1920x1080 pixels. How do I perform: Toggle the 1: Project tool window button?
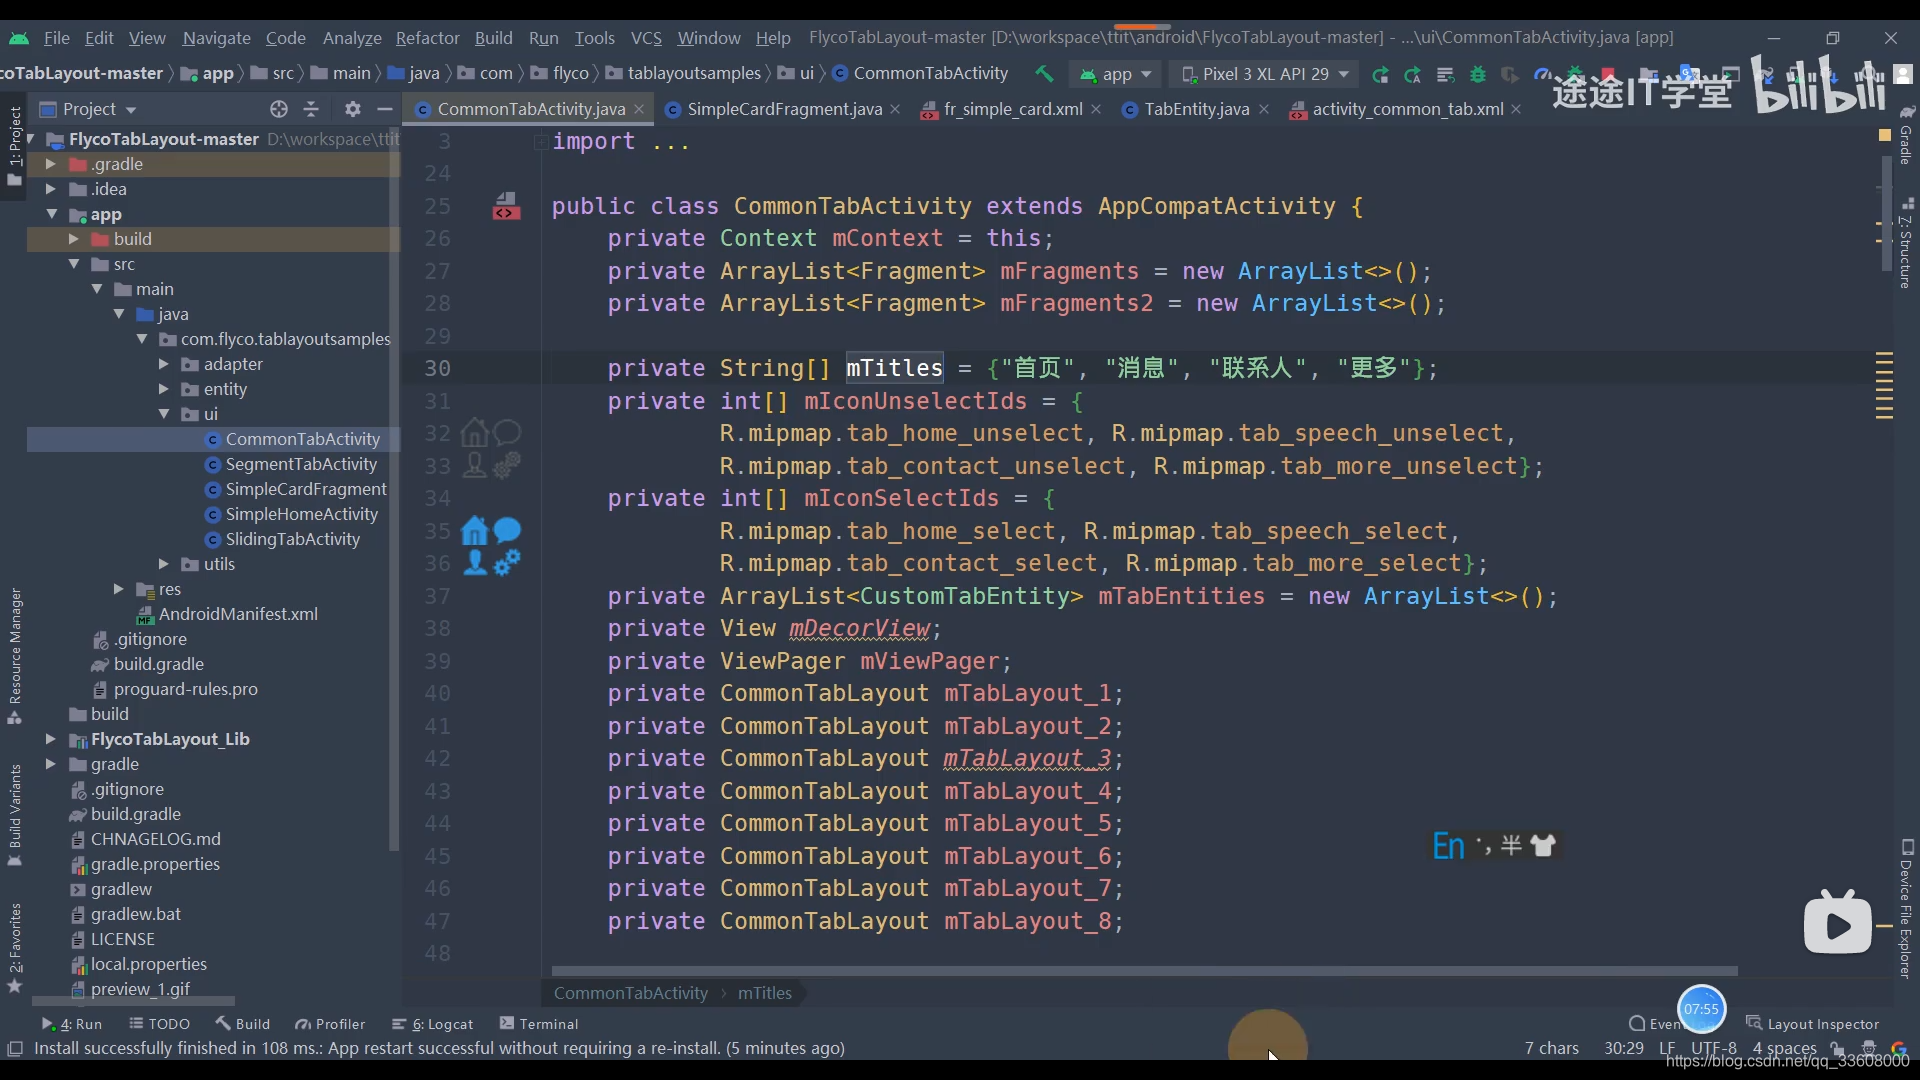14,146
